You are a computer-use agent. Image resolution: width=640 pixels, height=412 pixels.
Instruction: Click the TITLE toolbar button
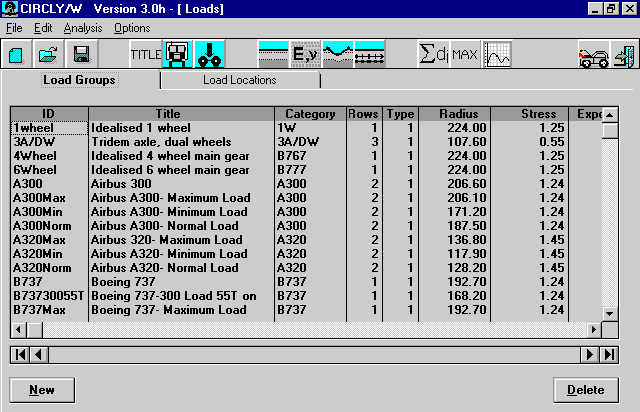(146, 54)
